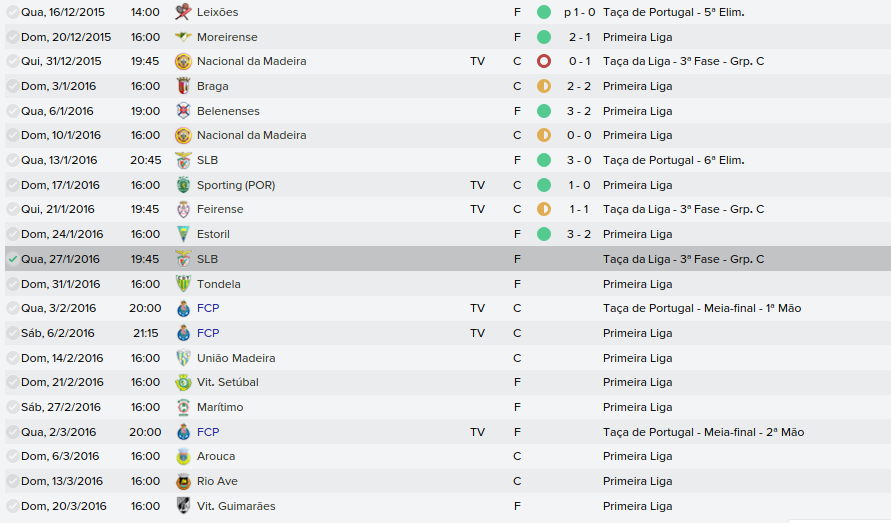Click the 3 - 2 score against Belenenses
The height and width of the screenshot is (523, 891).
coord(578,111)
